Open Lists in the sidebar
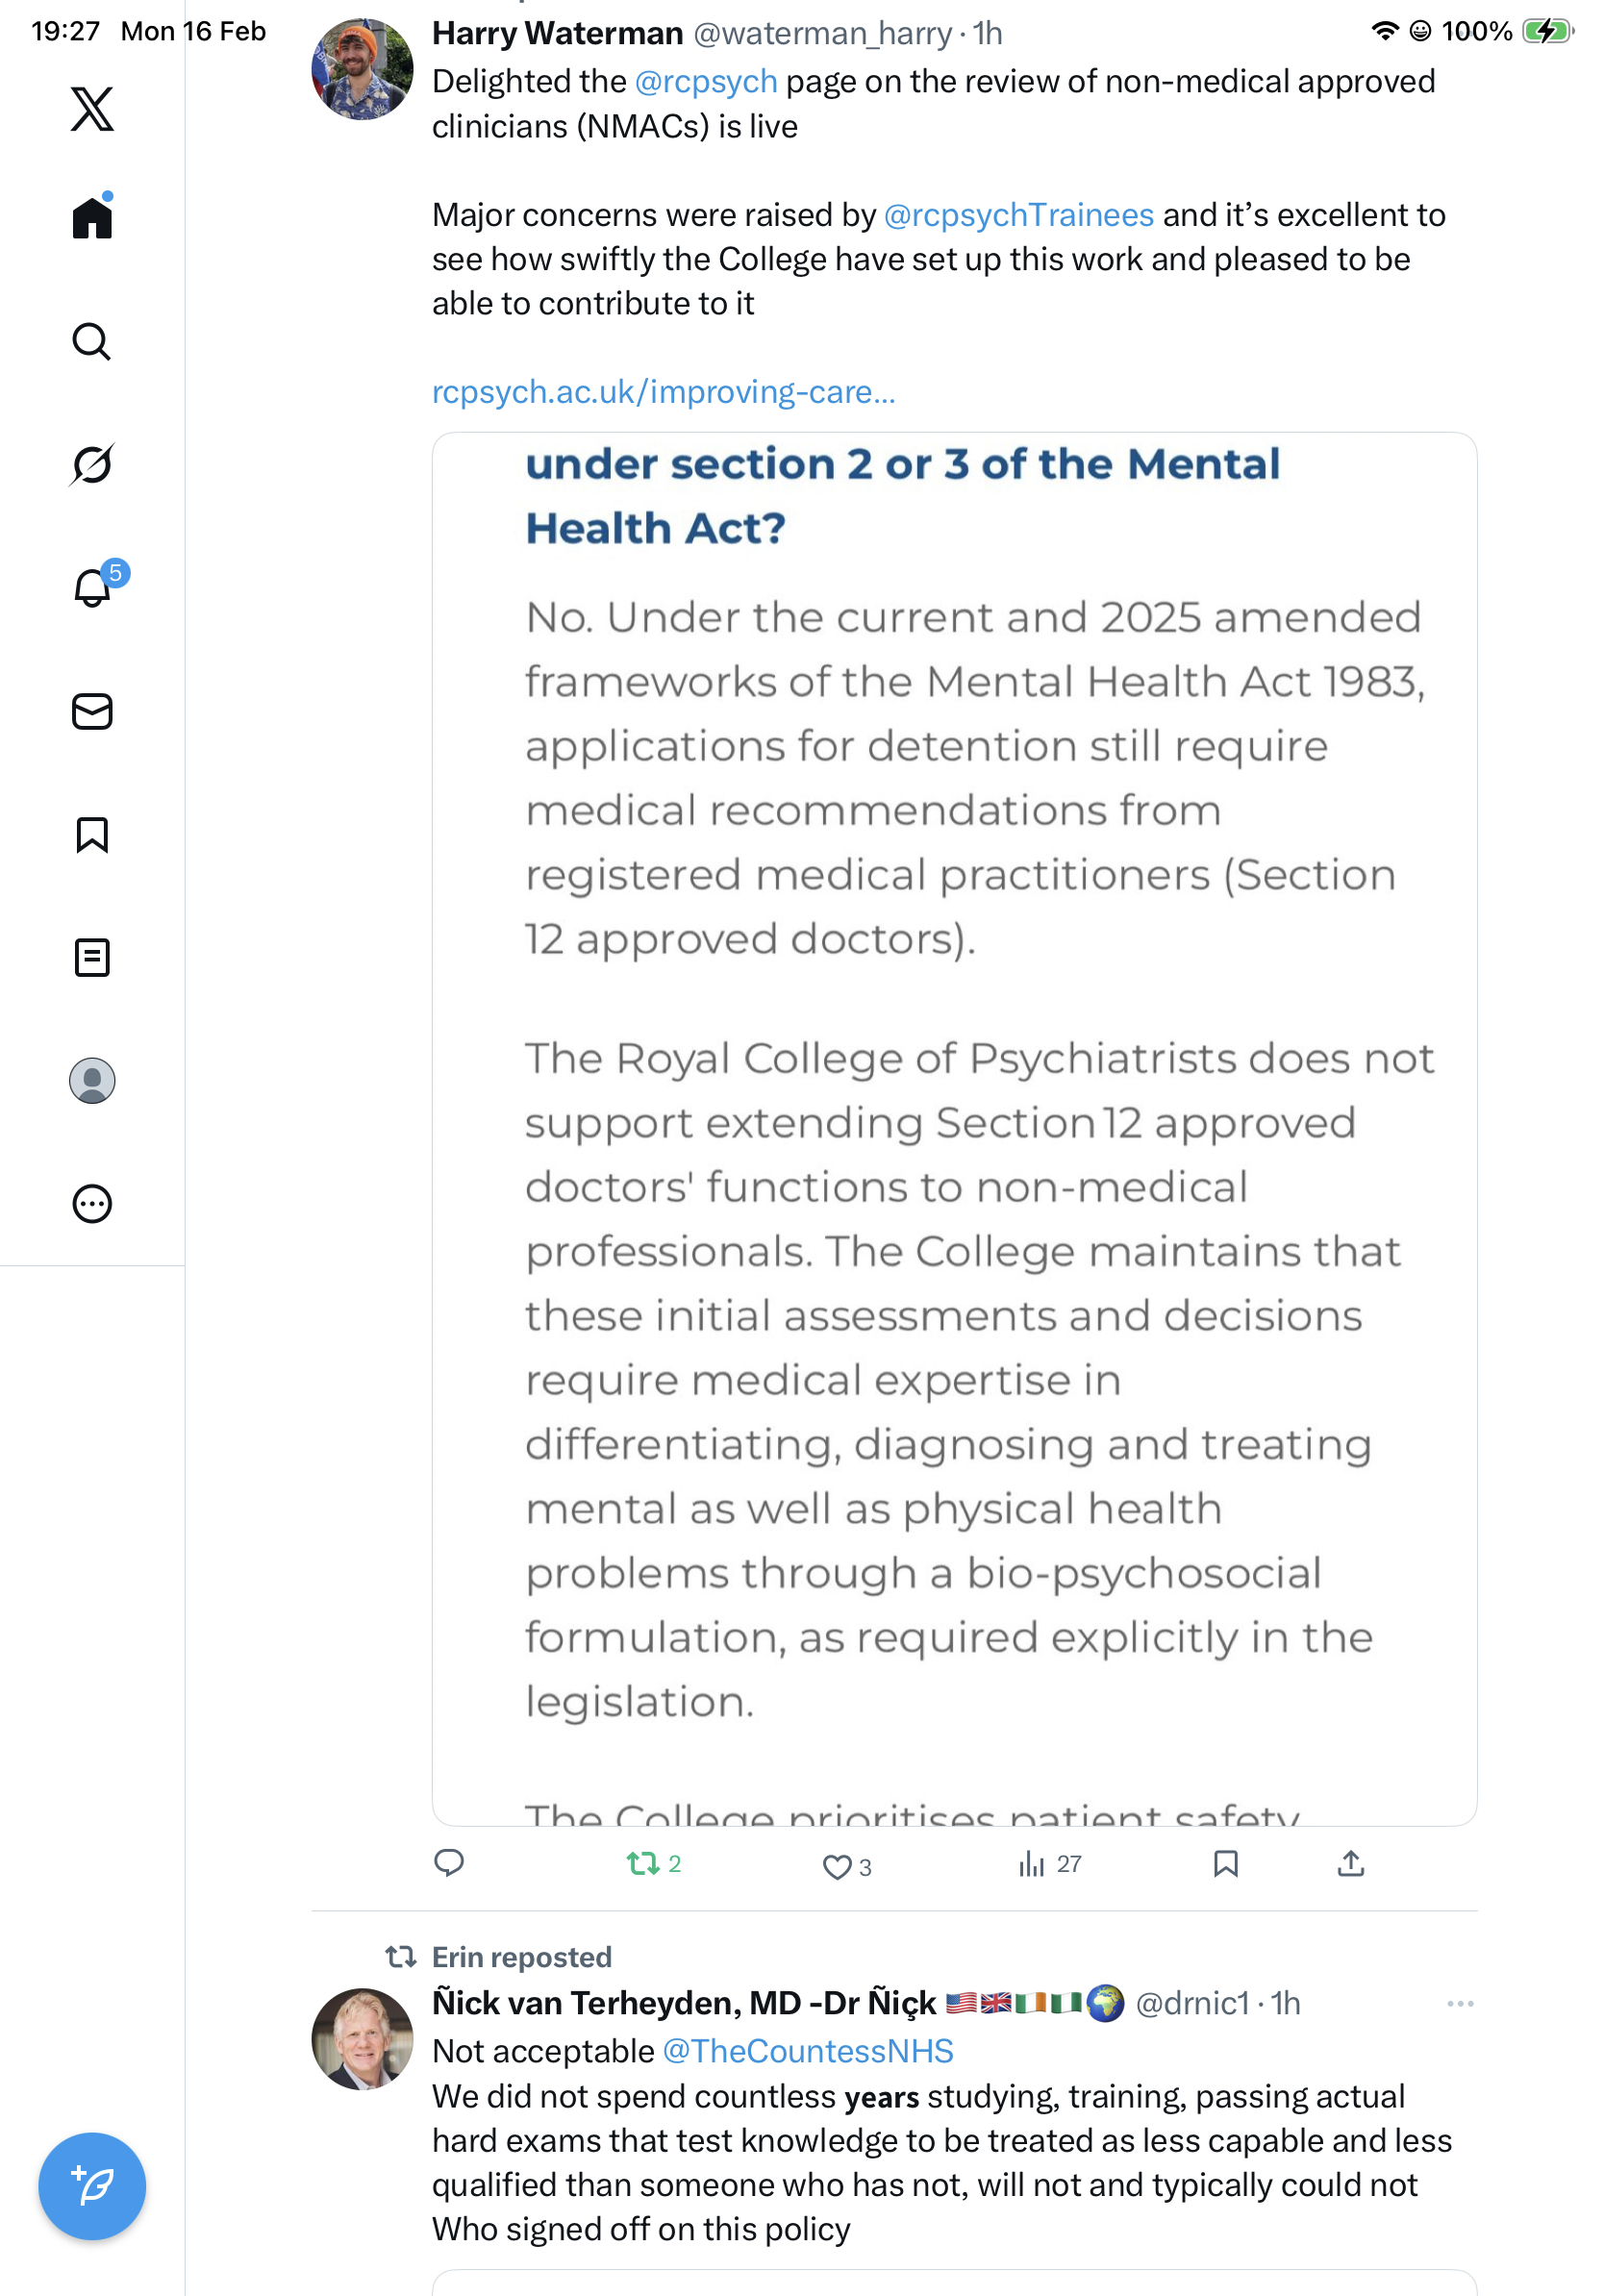 click(92, 958)
